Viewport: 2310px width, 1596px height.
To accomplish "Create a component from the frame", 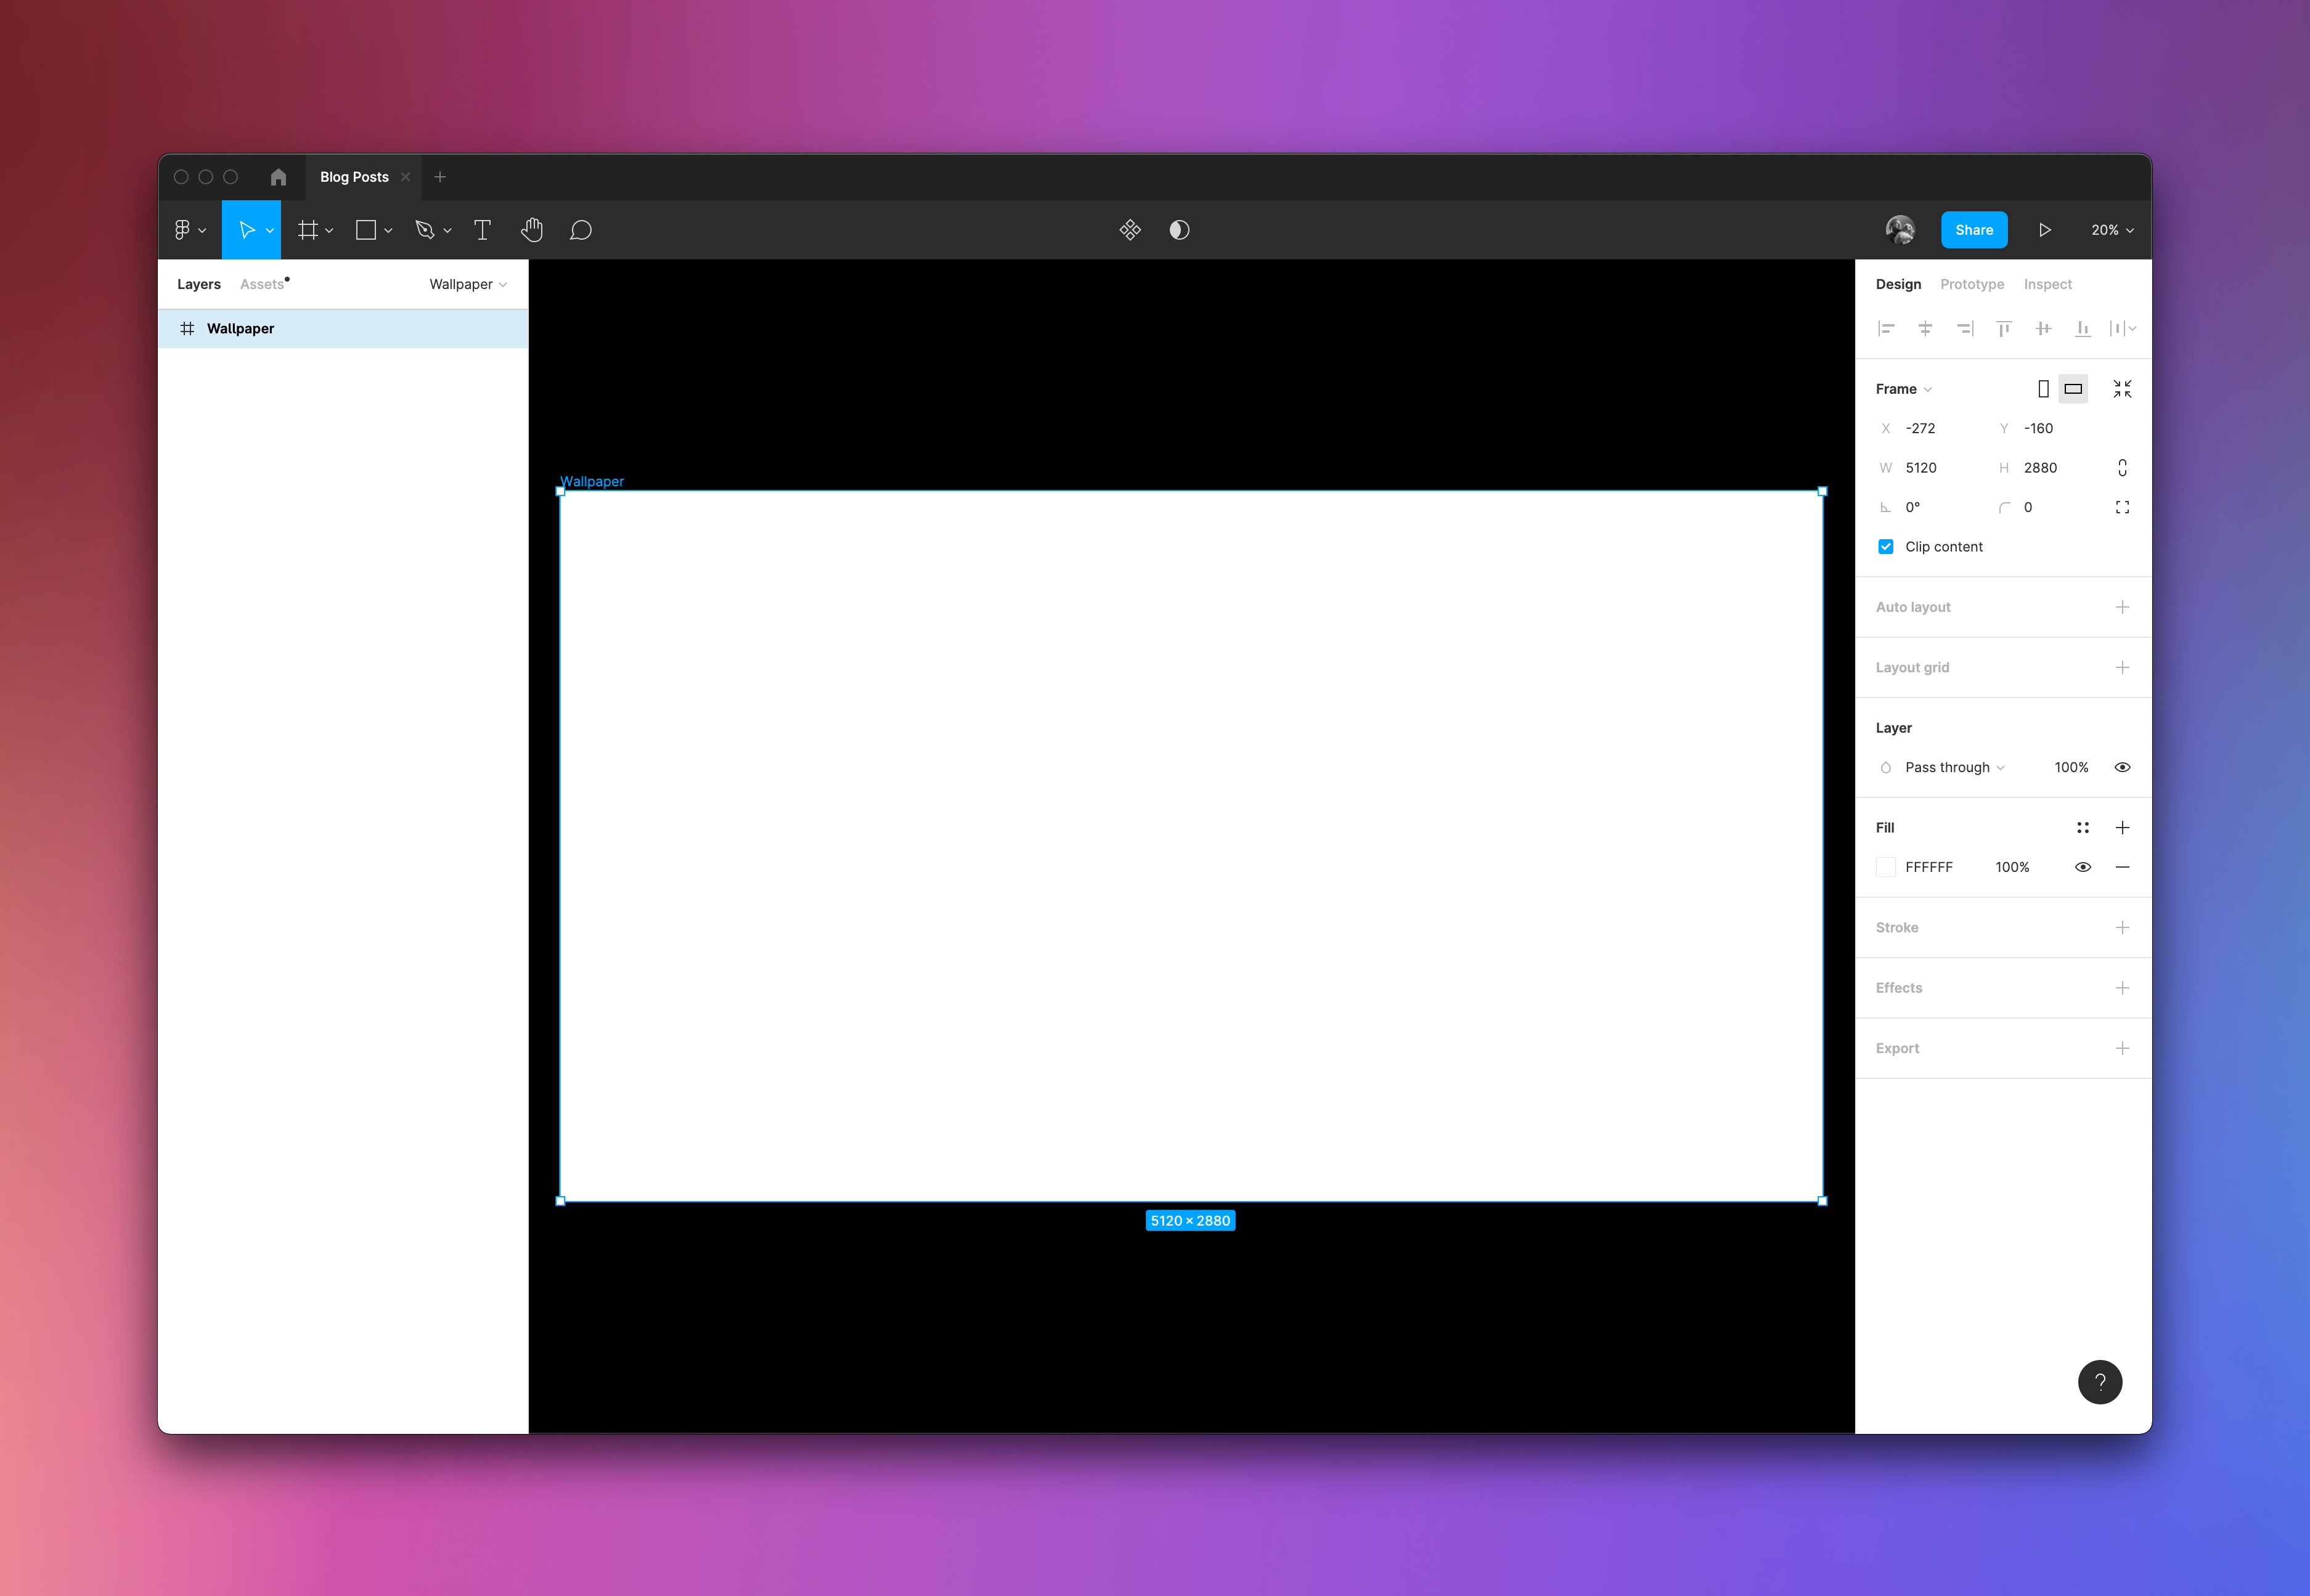I will coord(1130,230).
